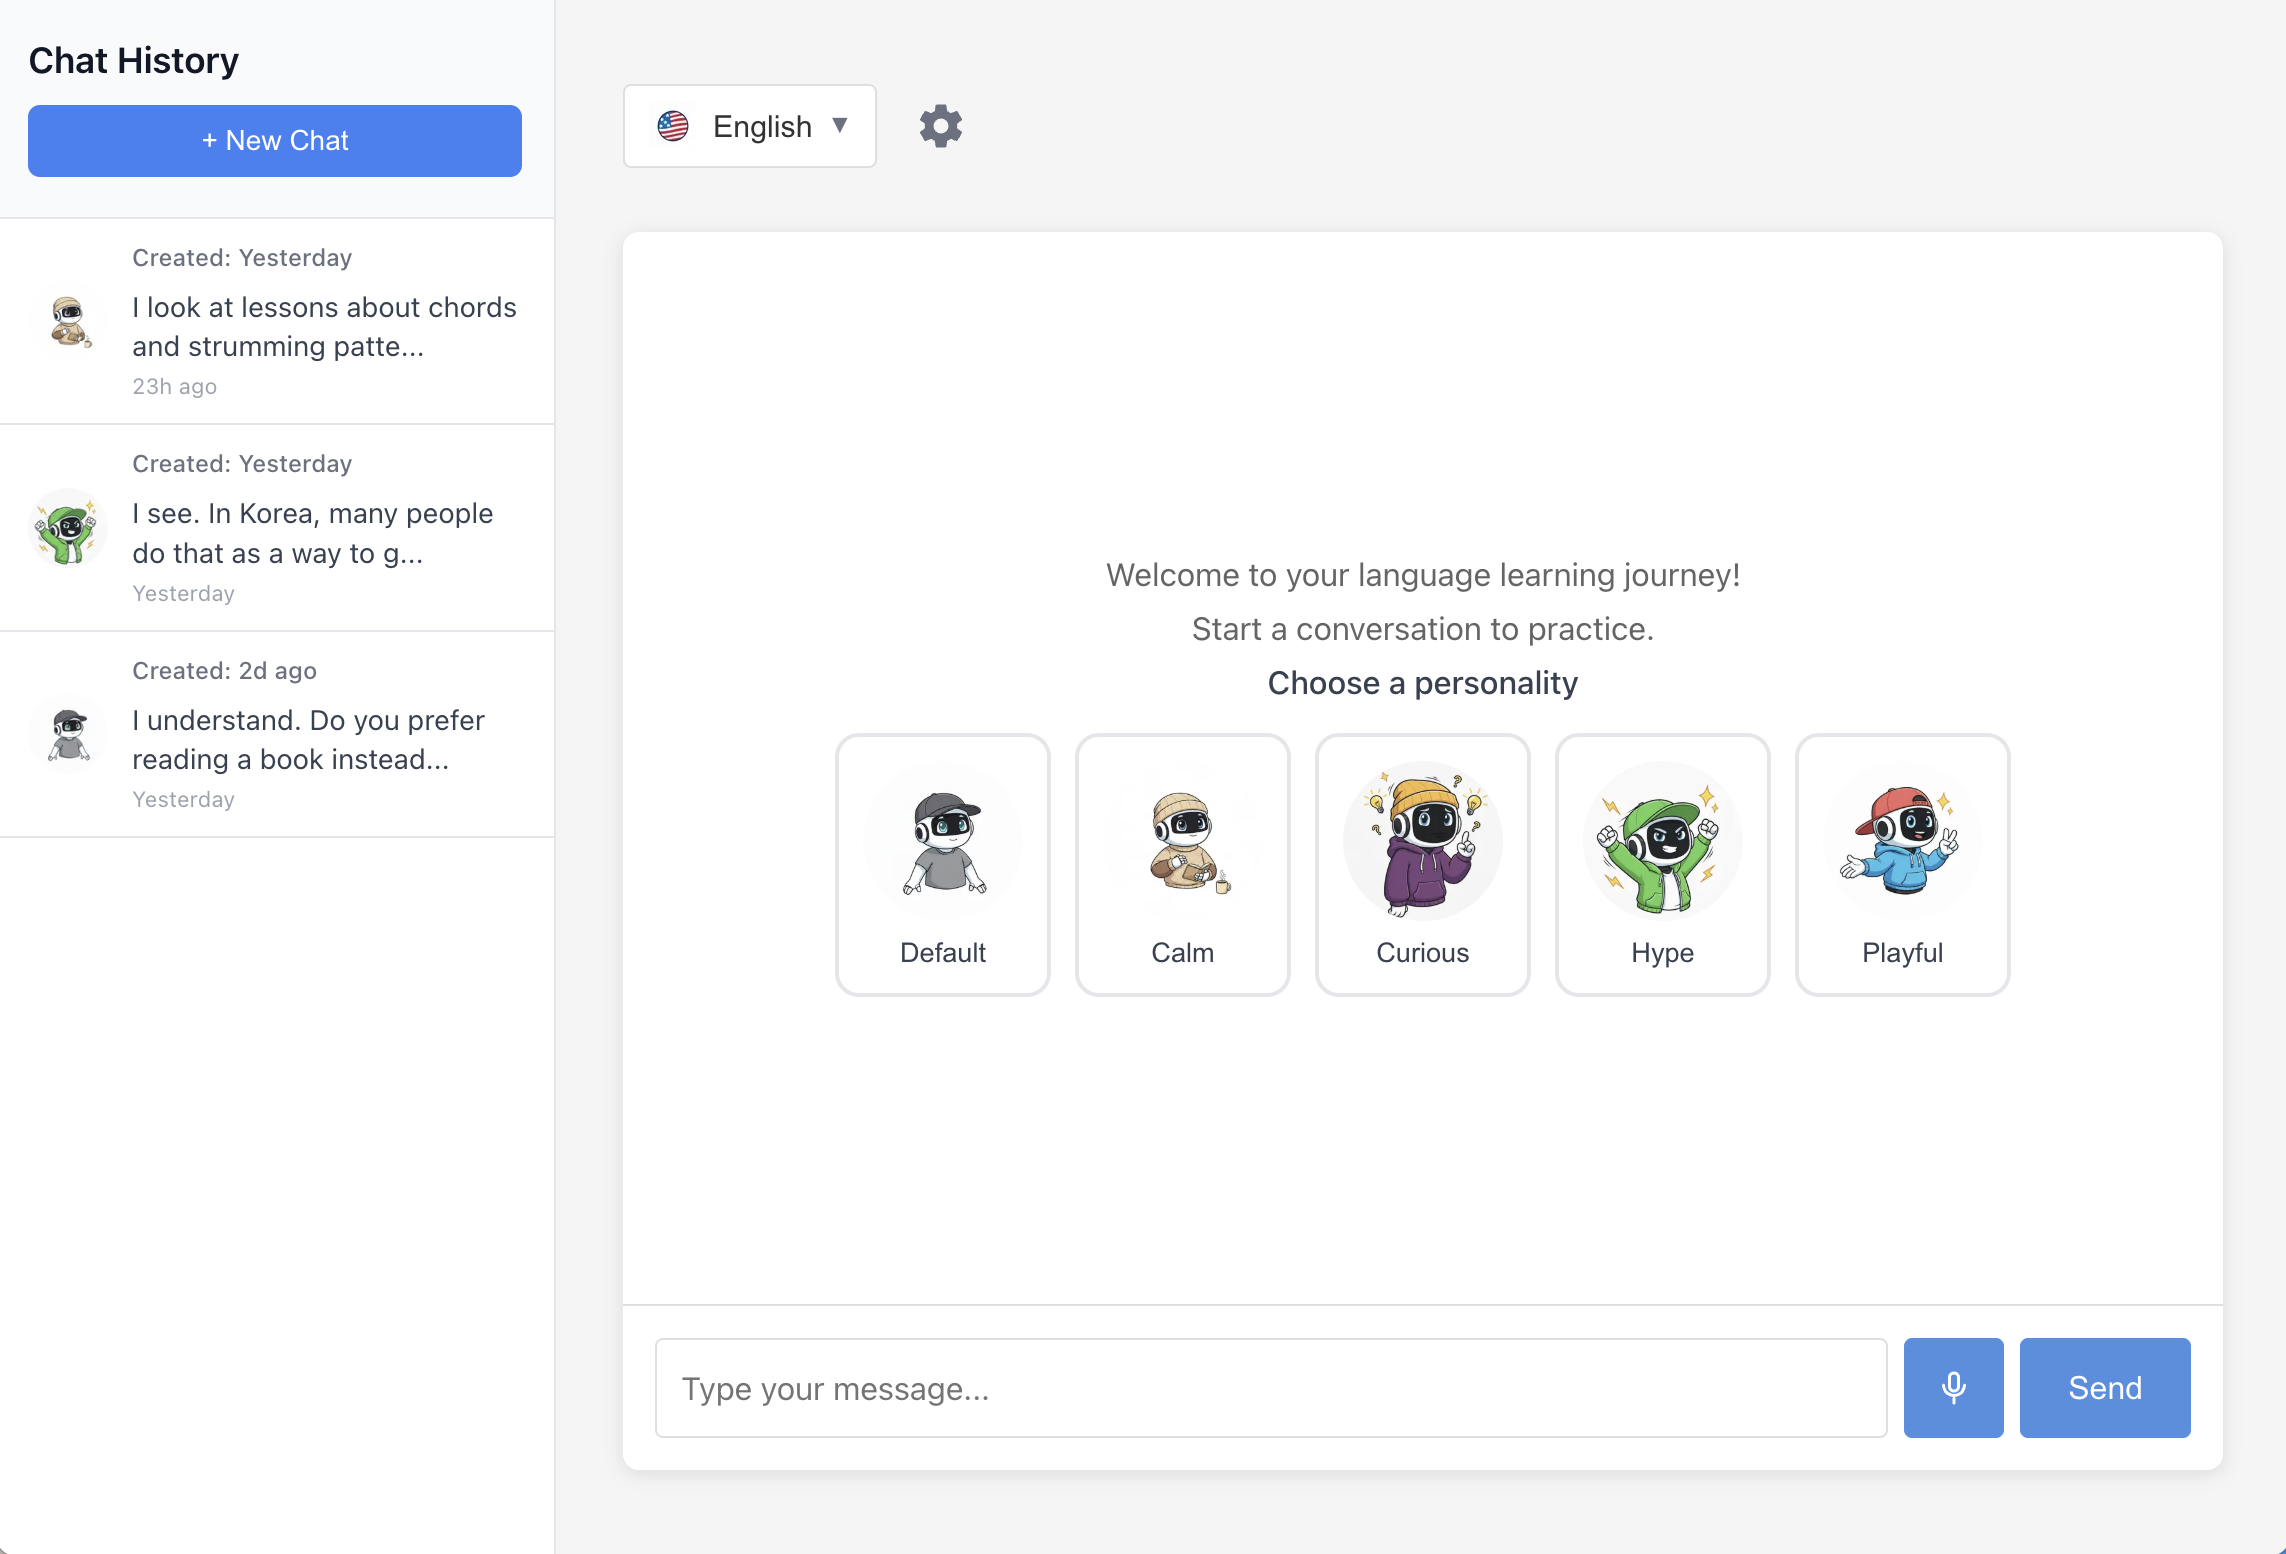Screen dimensions: 2286x1554
Task: Click the gray avatar of the 2d ago chat
Action: coord(67,736)
